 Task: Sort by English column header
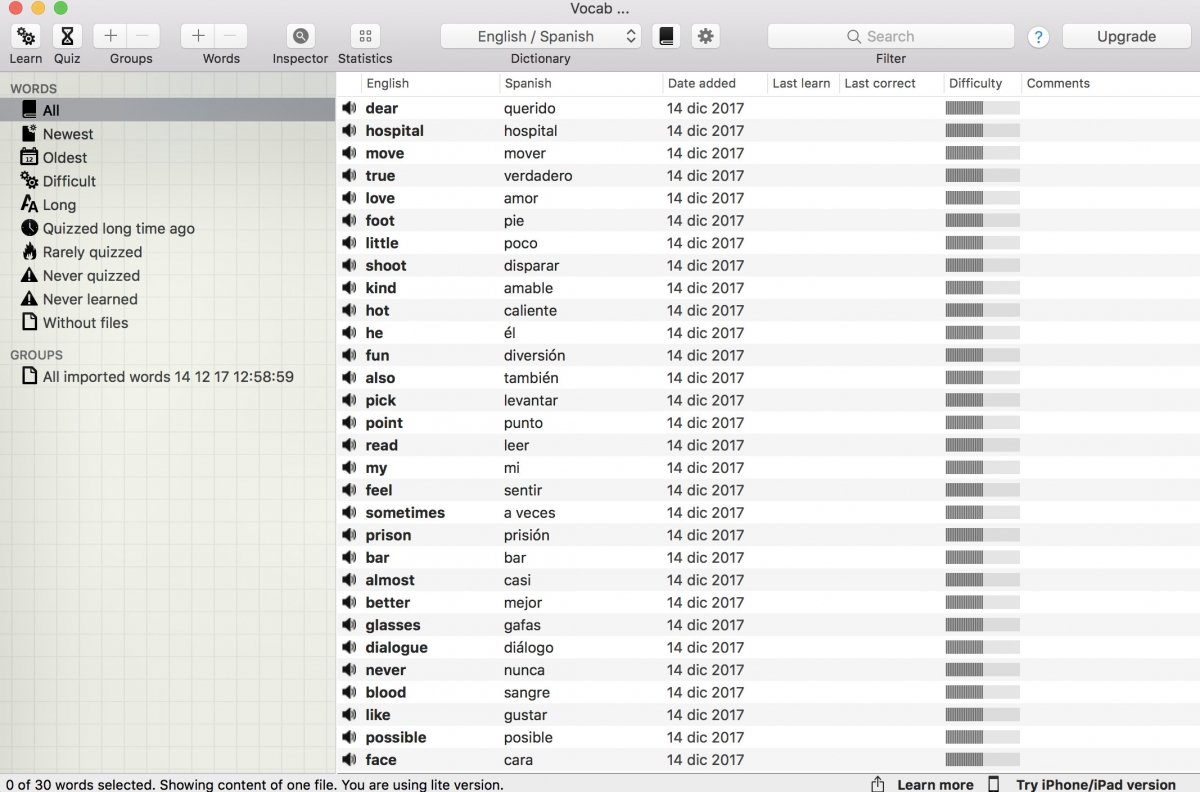(430, 83)
